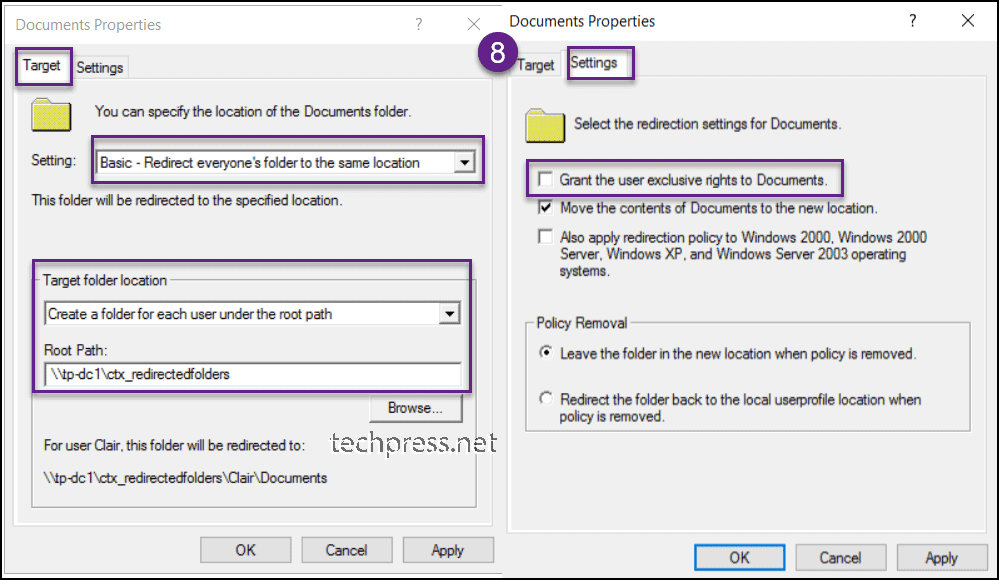
Task: Close the right Documents Properties dialog
Action: tap(968, 20)
